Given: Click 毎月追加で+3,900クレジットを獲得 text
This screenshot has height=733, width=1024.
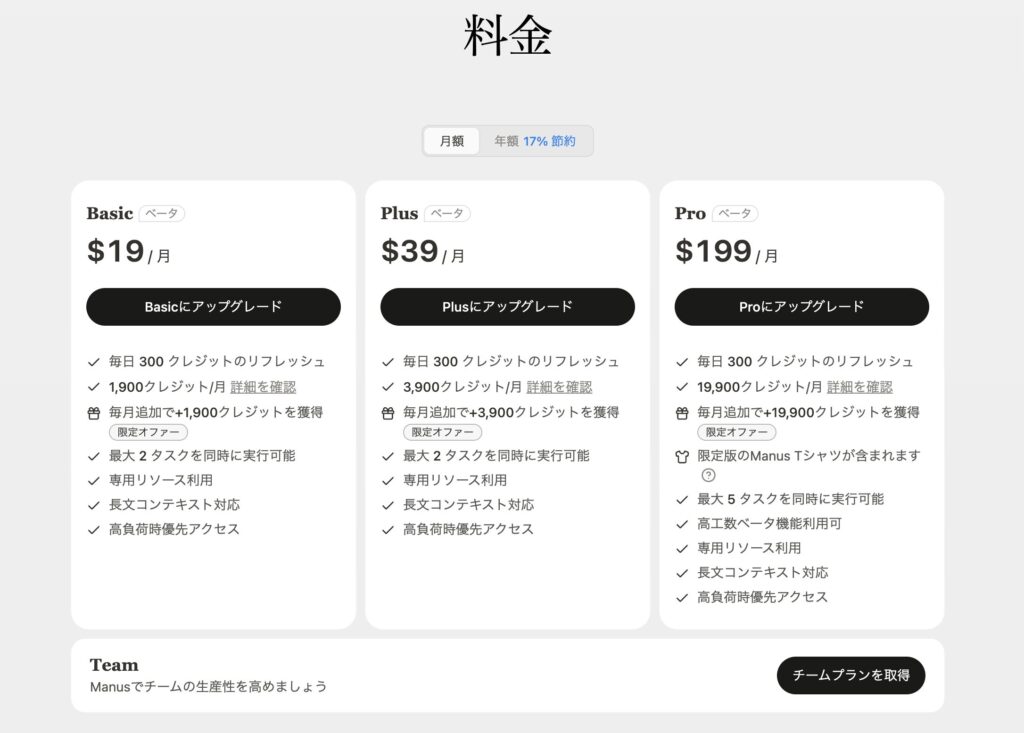Looking at the screenshot, I should click(511, 413).
